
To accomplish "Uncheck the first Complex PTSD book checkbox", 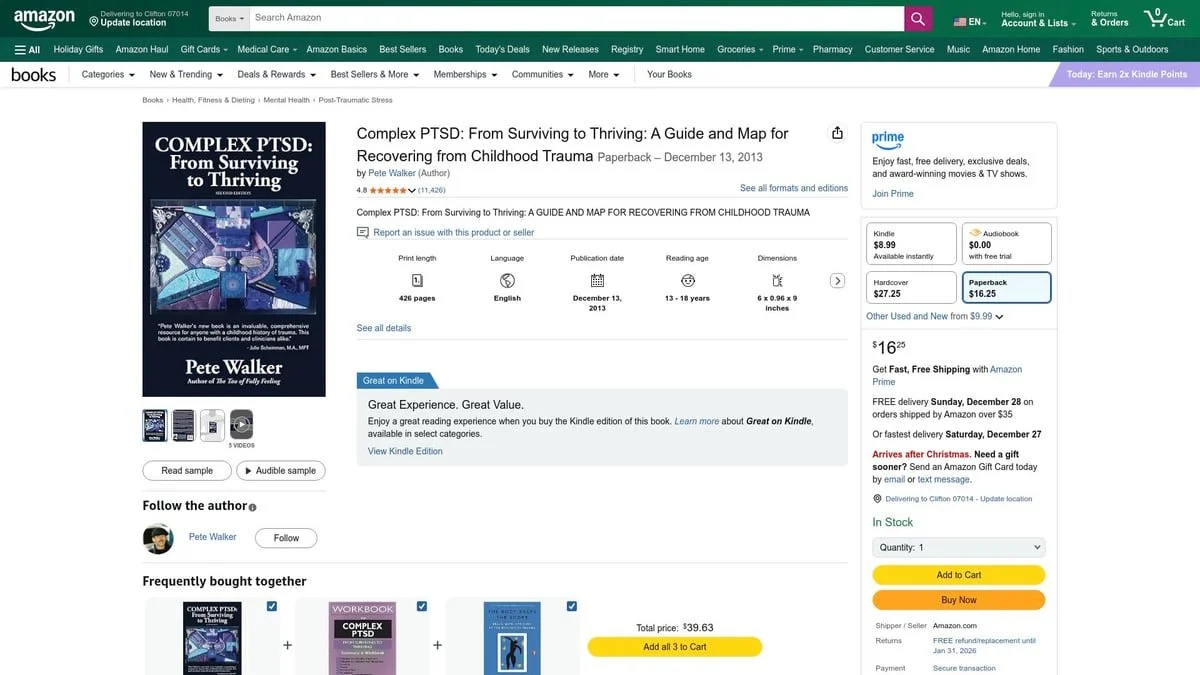I will [x=272, y=606].
